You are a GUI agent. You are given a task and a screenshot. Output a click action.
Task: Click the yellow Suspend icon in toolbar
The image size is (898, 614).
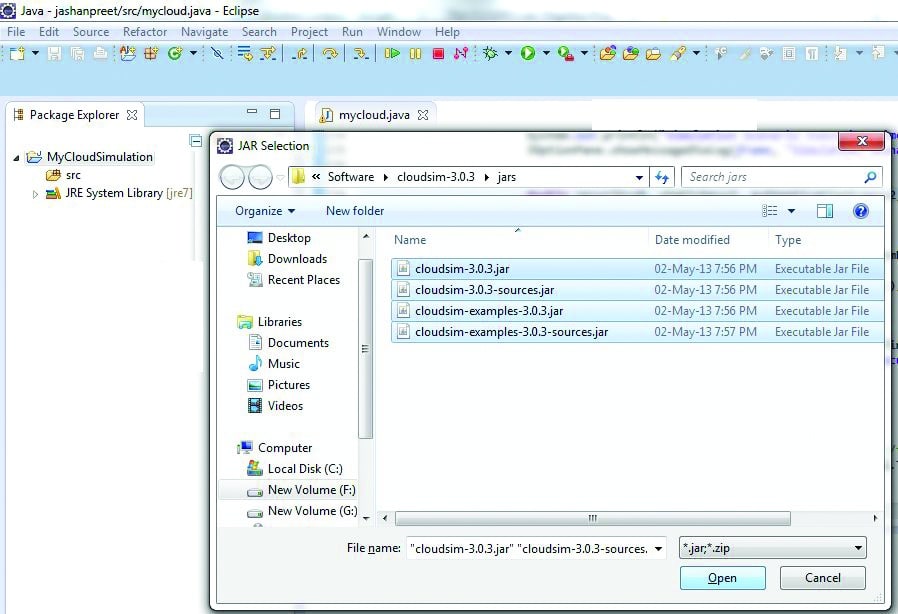click(415, 54)
